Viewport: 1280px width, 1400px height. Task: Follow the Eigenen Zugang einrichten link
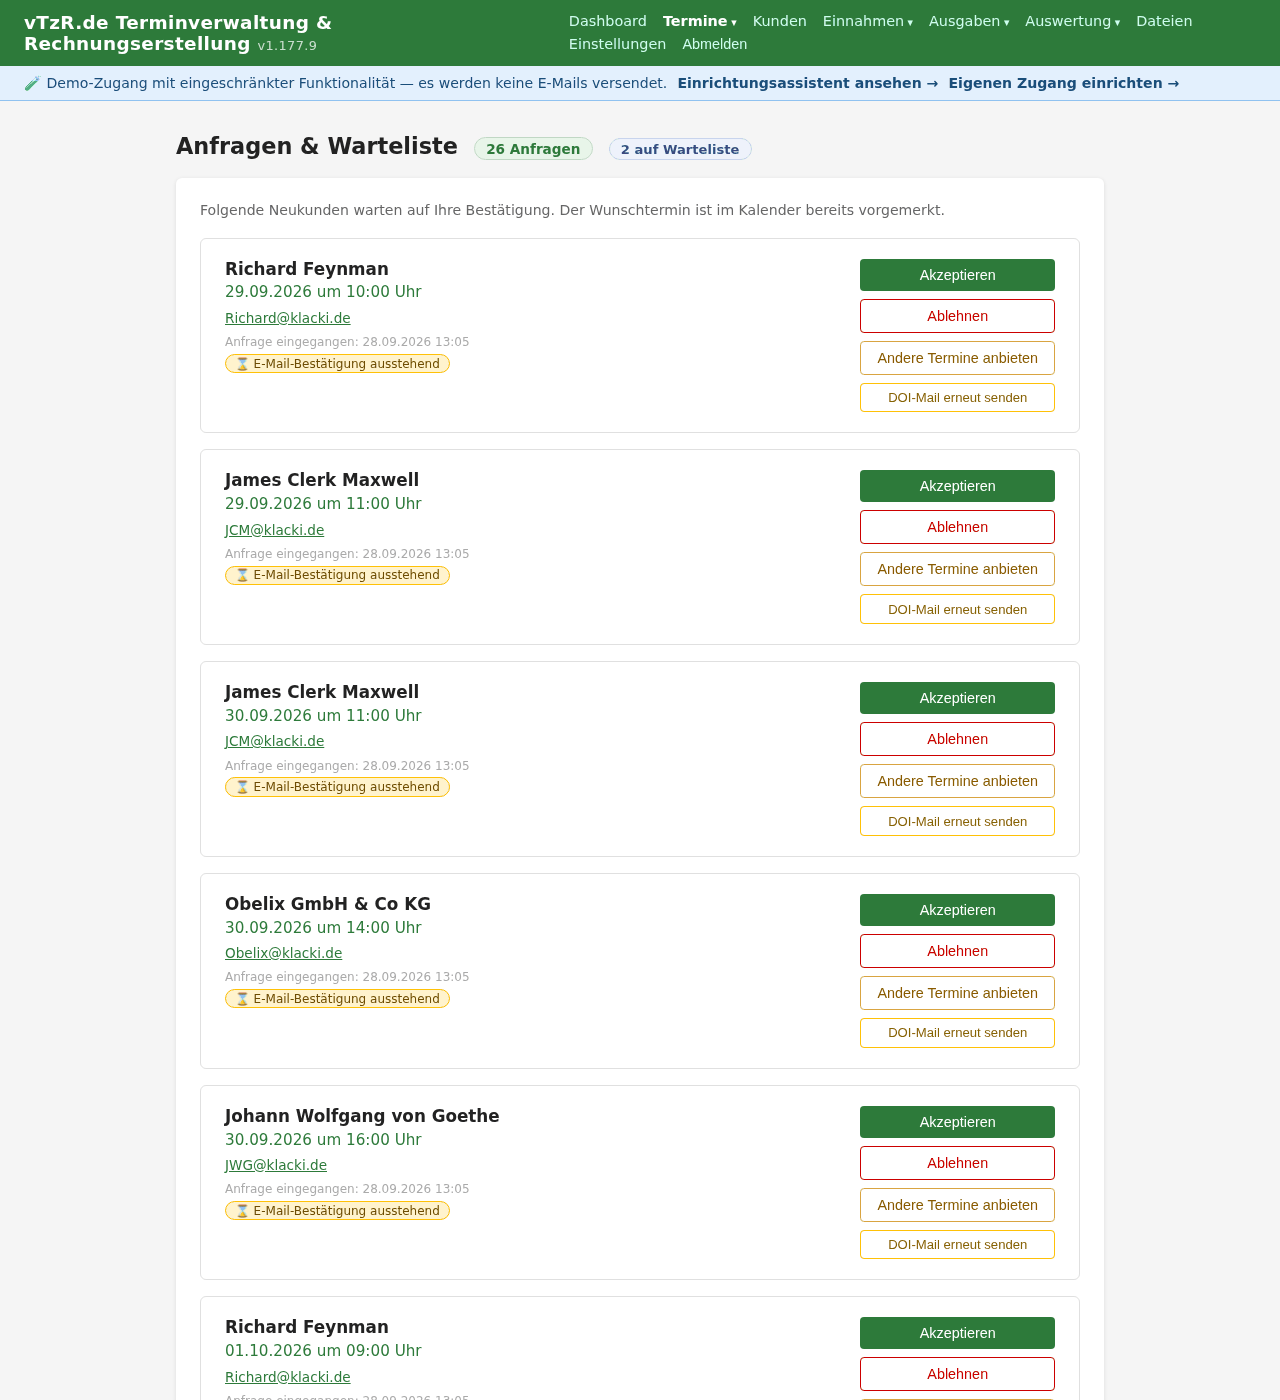pyautogui.click(x=1064, y=83)
